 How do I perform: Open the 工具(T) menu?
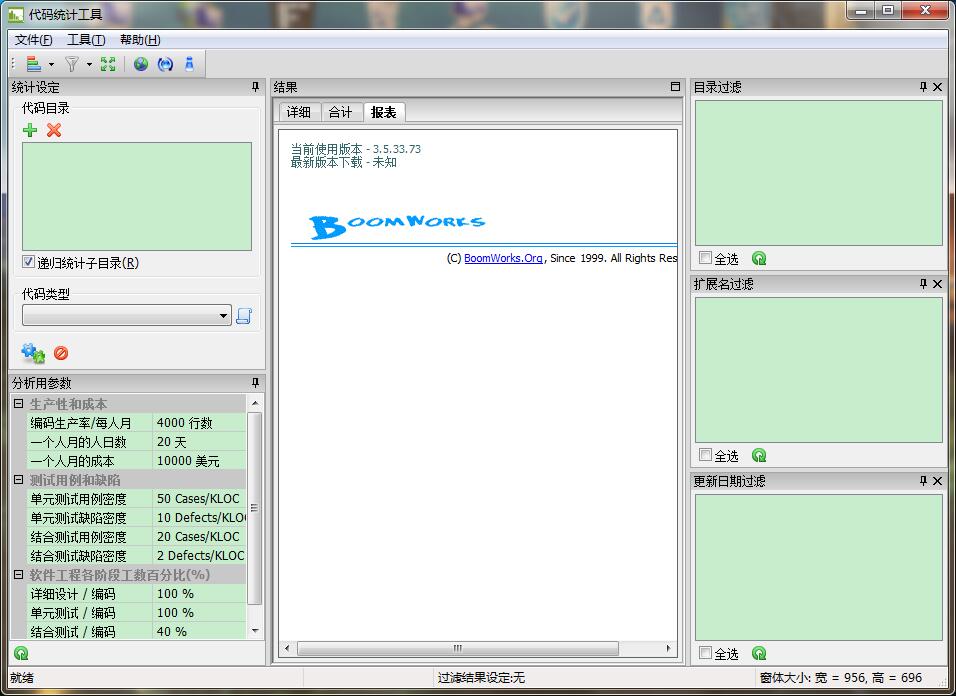pyautogui.click(x=85, y=40)
